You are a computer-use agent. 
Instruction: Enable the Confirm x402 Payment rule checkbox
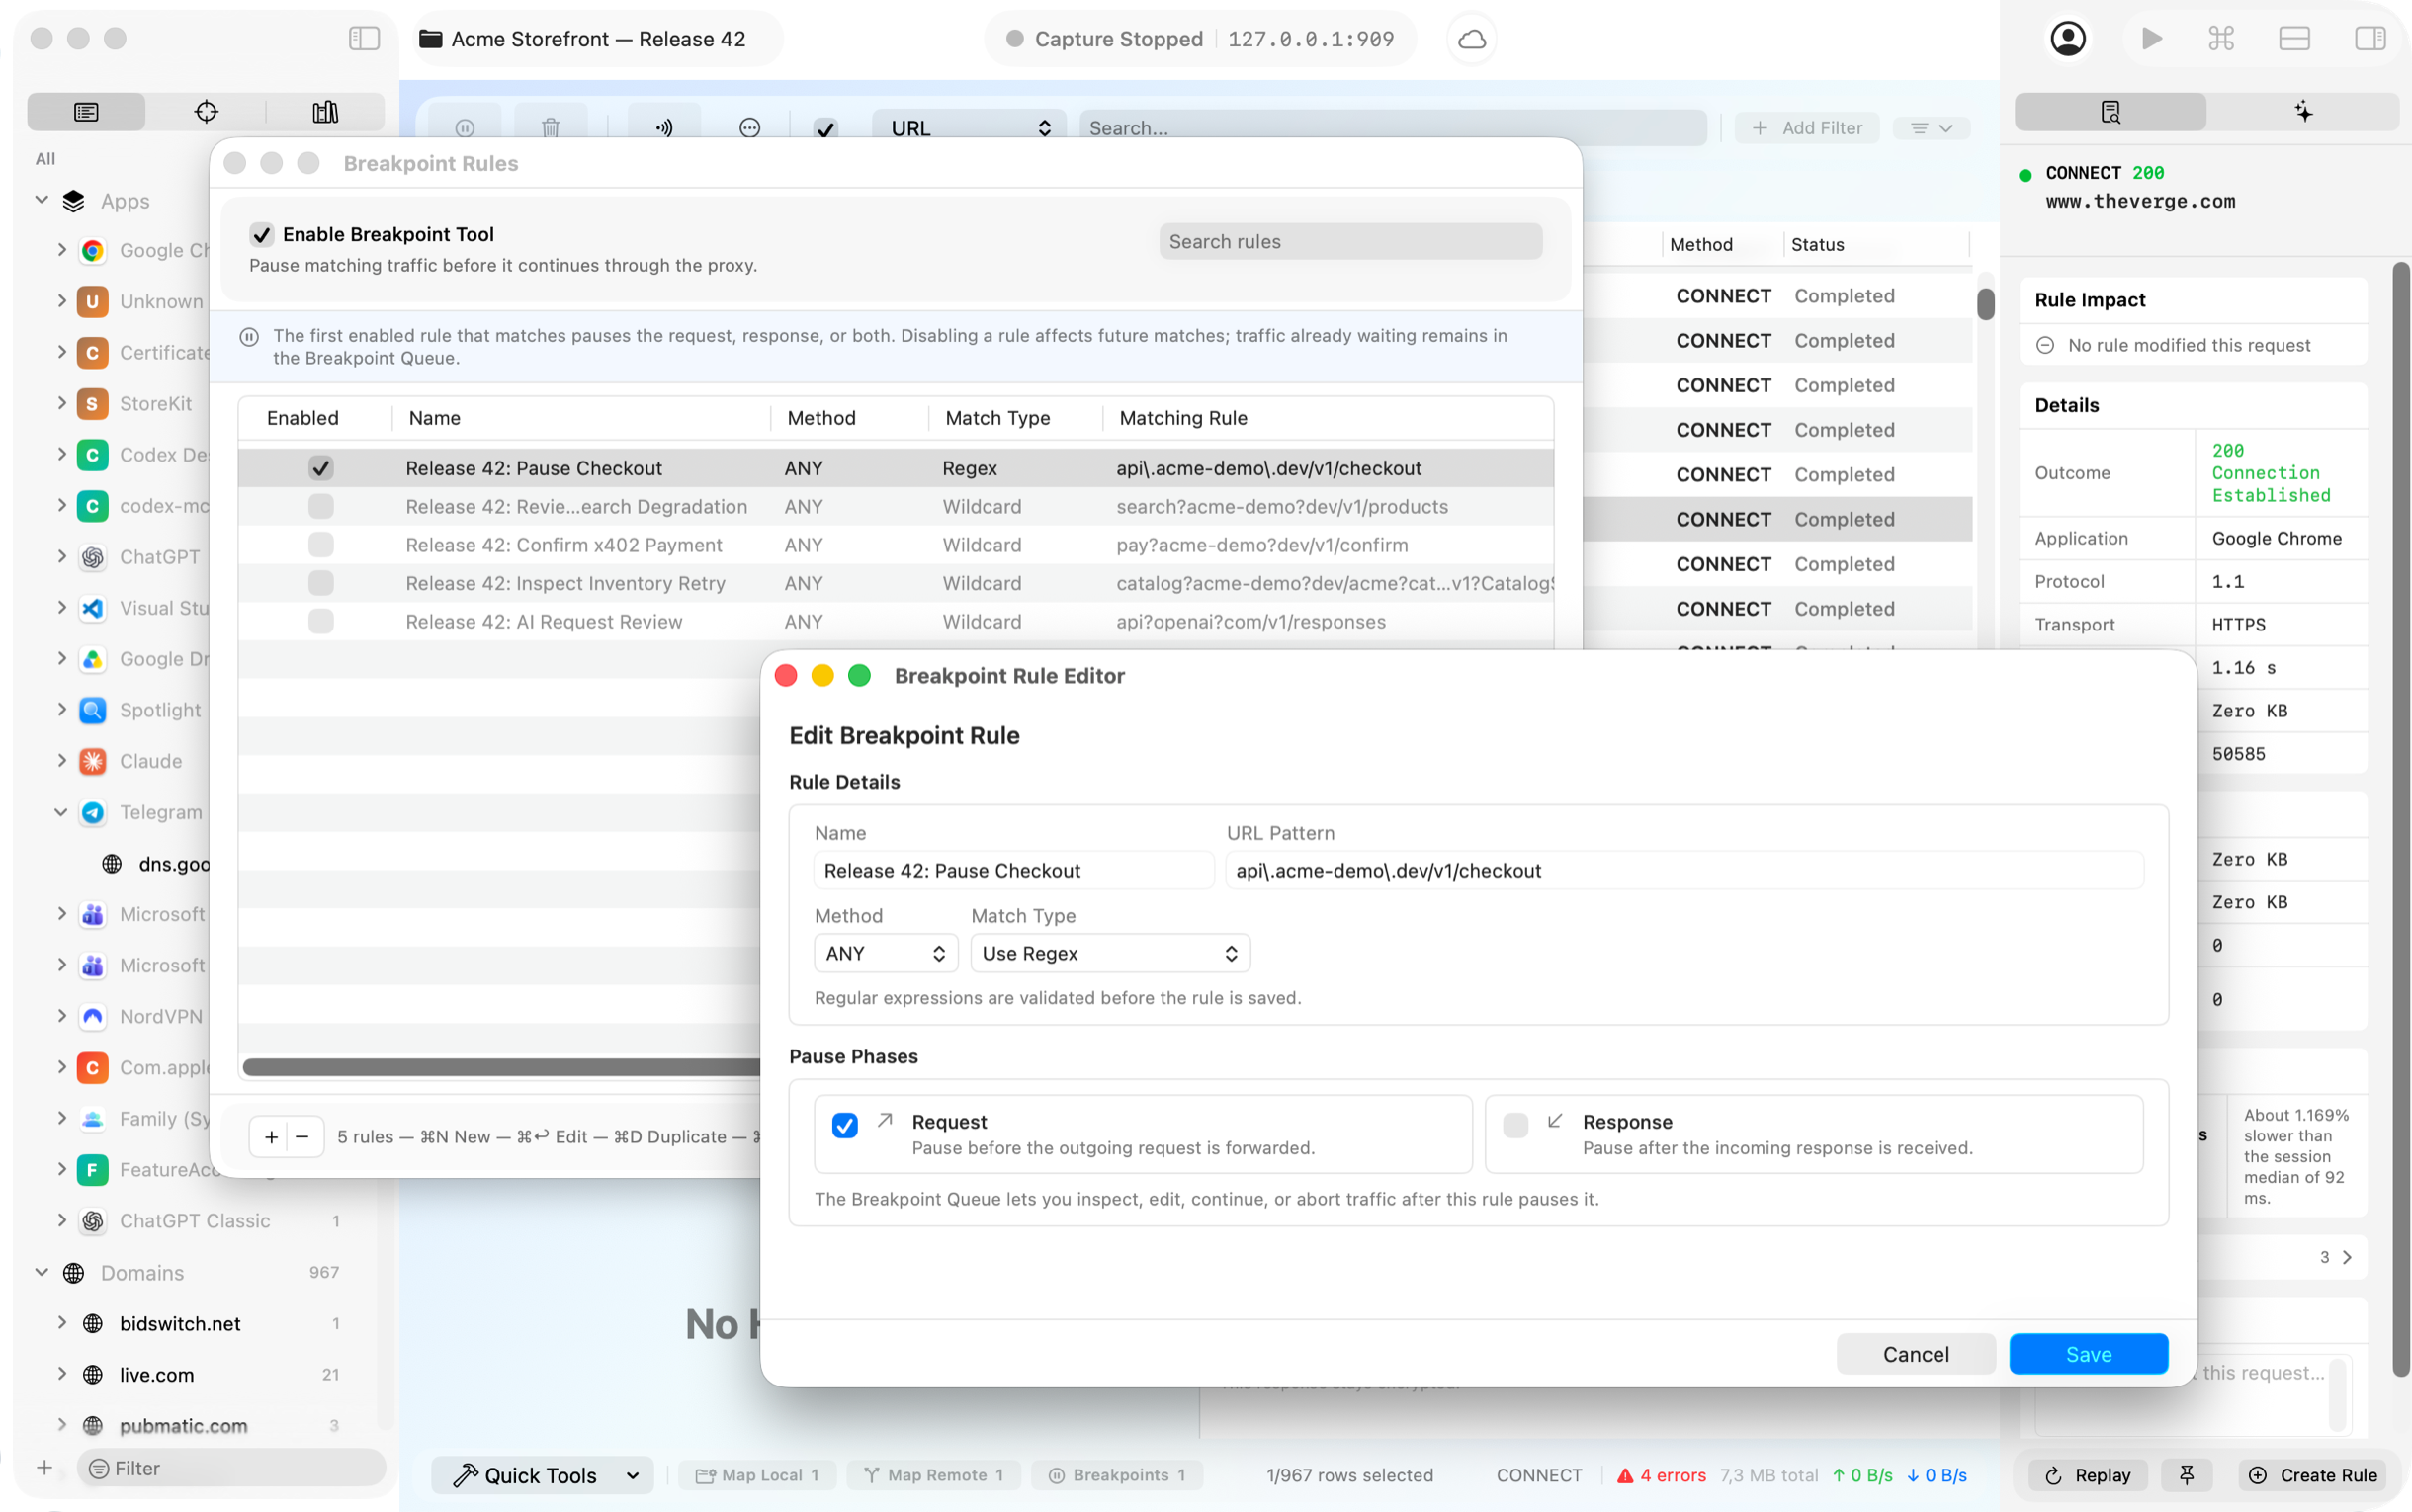[x=321, y=545]
